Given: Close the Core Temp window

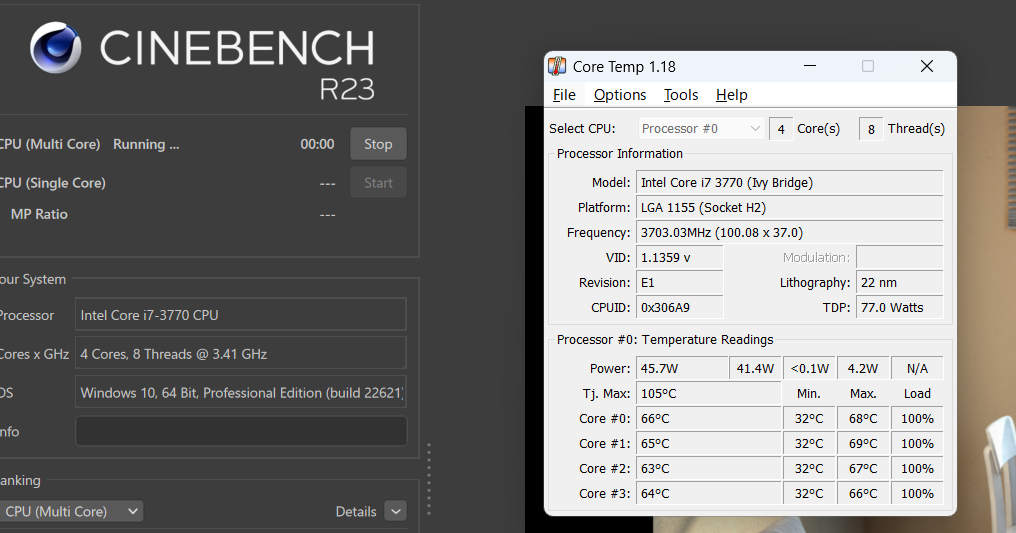Looking at the screenshot, I should pyautogui.click(x=927, y=66).
